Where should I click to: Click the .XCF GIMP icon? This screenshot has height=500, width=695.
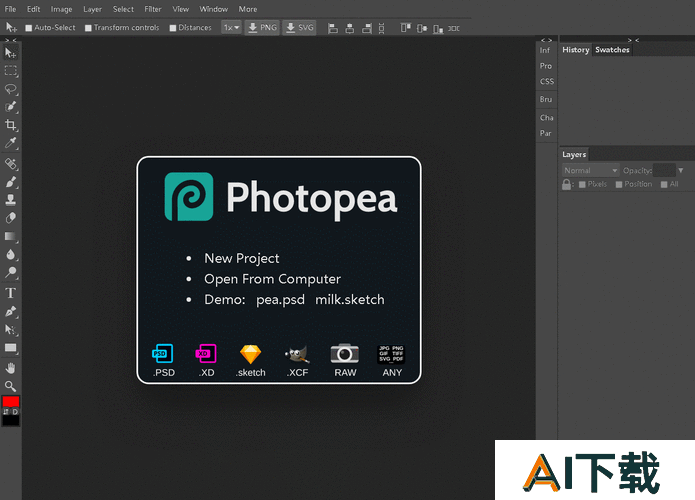297,354
